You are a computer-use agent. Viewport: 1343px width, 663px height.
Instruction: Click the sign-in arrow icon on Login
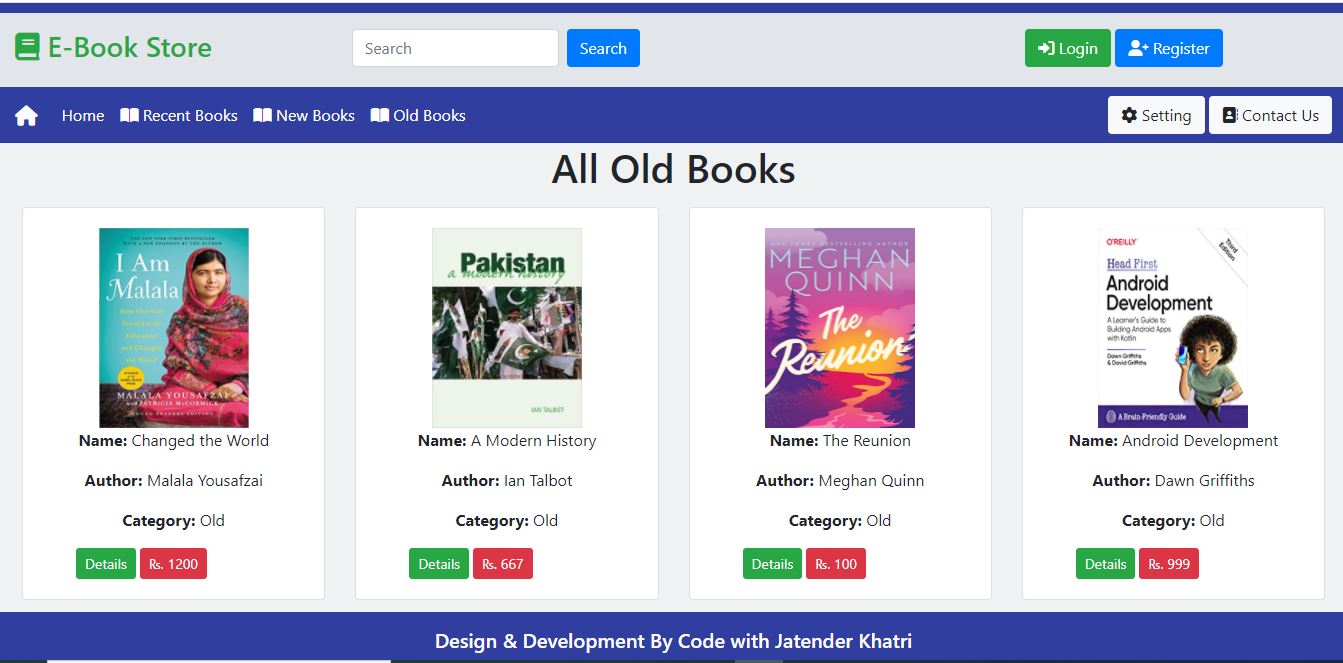[x=1046, y=48]
